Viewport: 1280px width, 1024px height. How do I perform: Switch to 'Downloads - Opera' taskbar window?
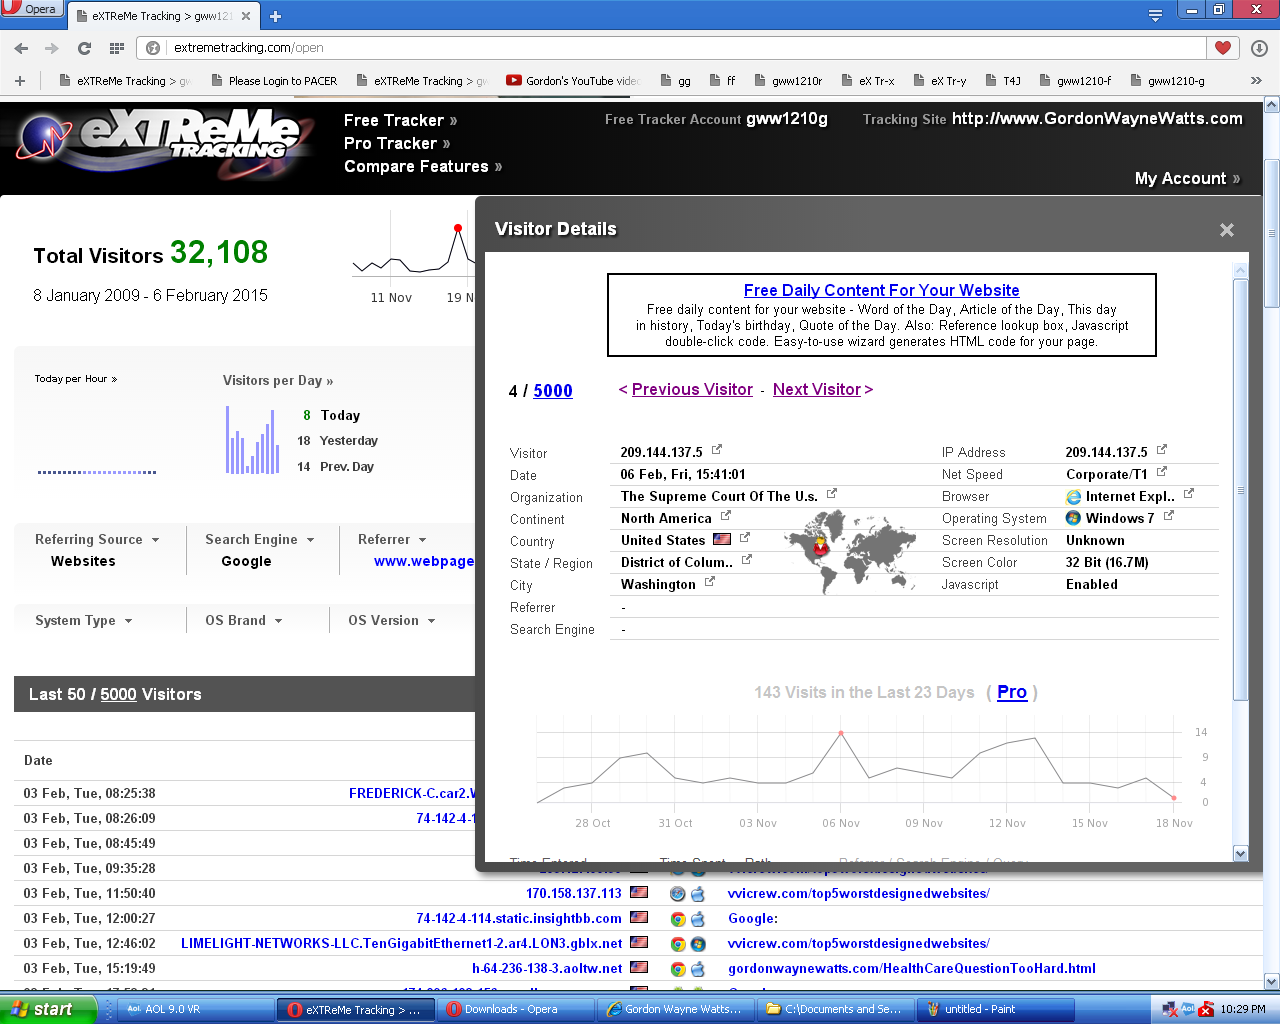[516, 1009]
